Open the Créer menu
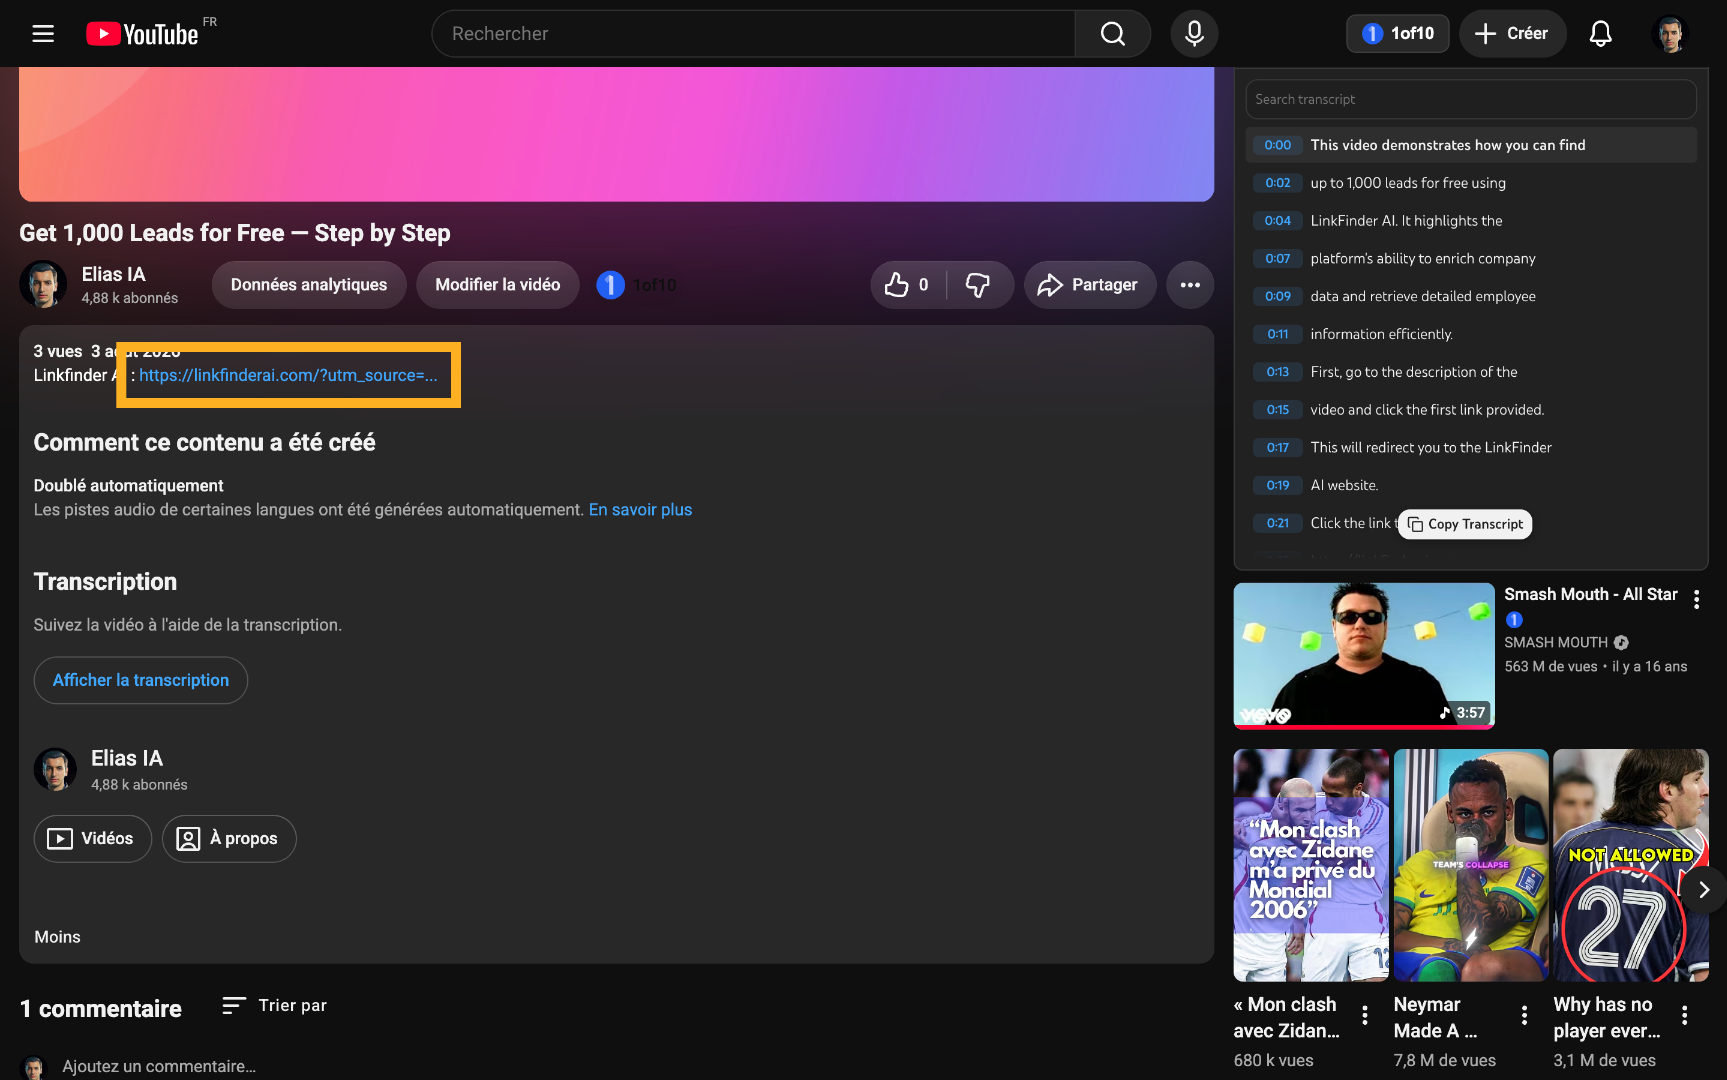 (x=1512, y=34)
